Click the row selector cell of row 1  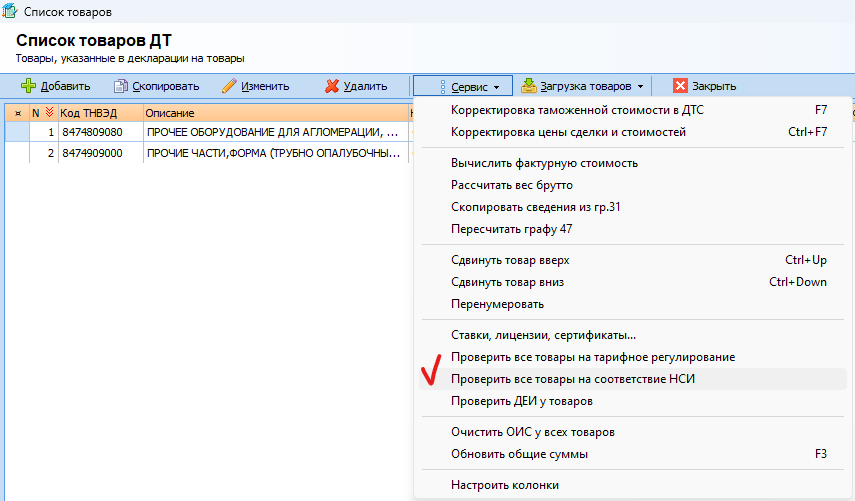click(17, 132)
